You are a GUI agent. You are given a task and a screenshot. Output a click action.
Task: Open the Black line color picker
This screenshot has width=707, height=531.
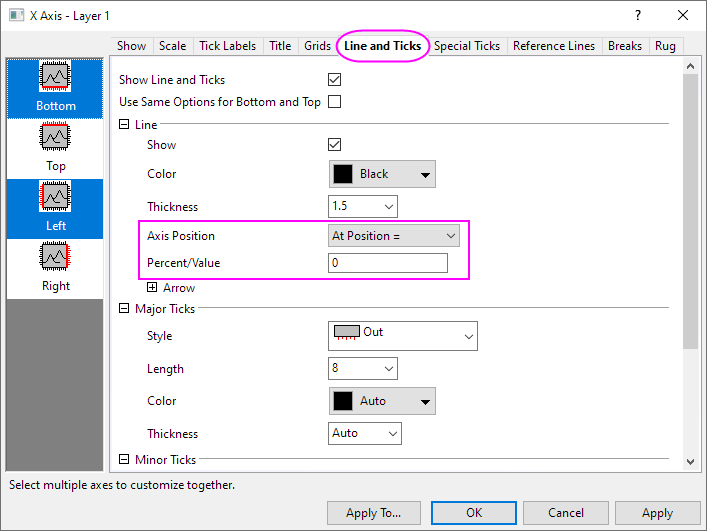(382, 174)
